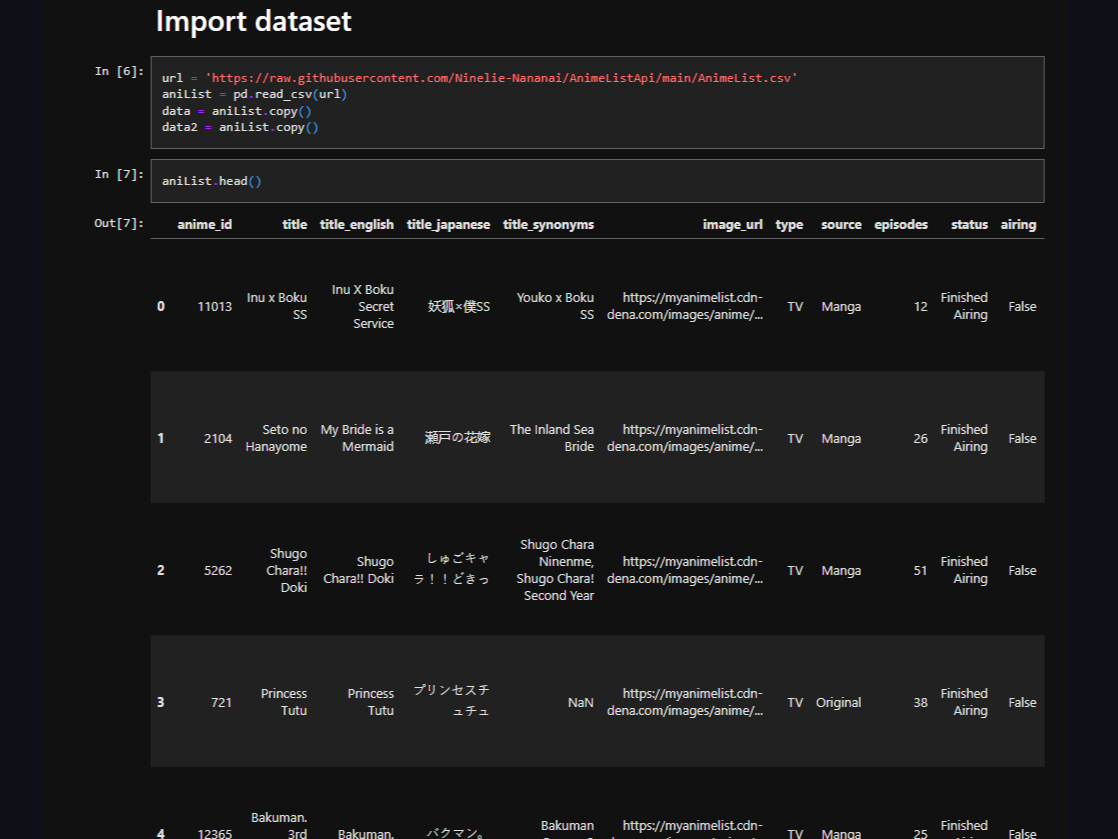
Task: Click the title column header
Action: (x=294, y=225)
